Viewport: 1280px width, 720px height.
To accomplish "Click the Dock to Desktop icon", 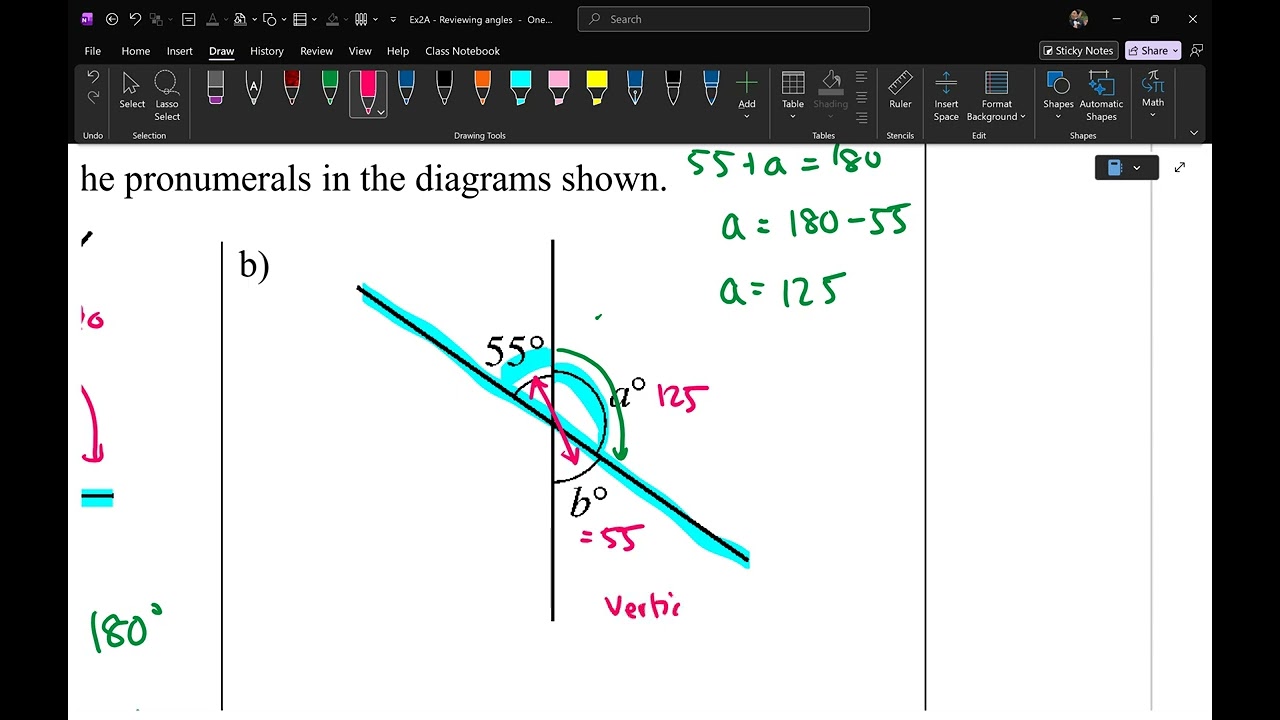I will pyautogui.click(x=188, y=19).
